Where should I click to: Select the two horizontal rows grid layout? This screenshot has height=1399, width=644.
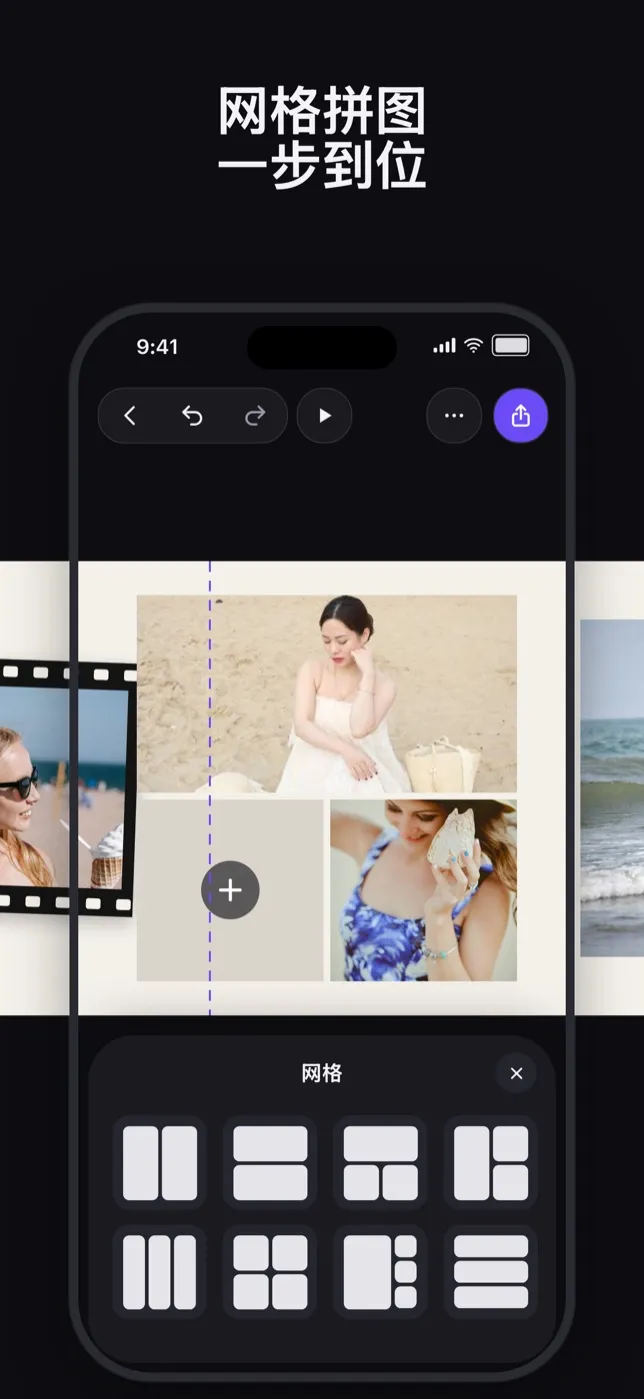click(x=270, y=1163)
